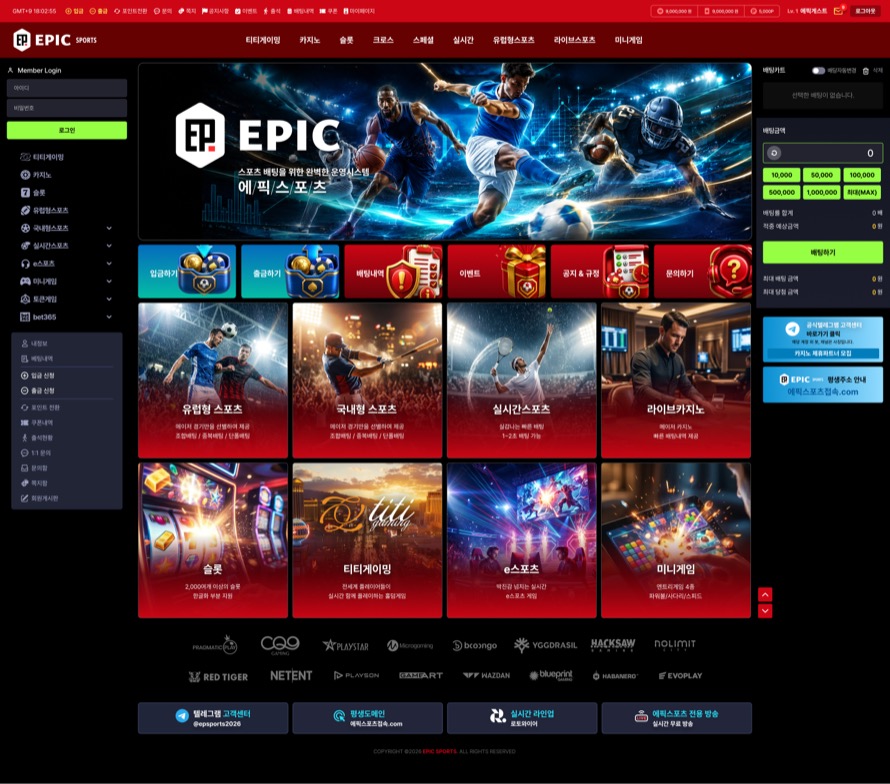Select 슬롯 in the top navigation

click(346, 40)
